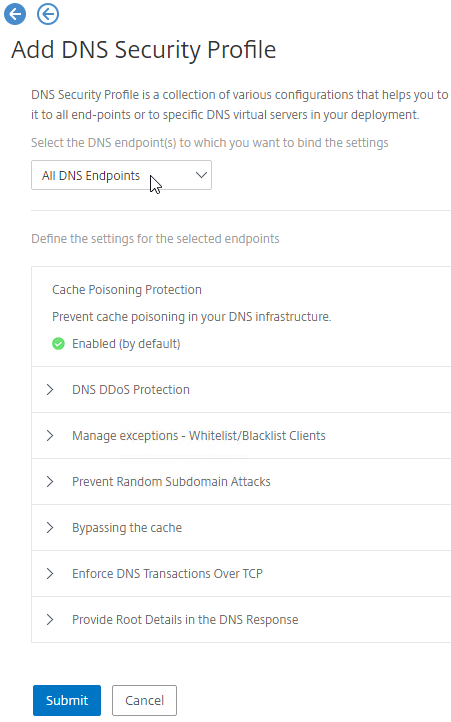Viewport: 451px width, 722px height.
Task: Click the outlined circle back arrow icon
Action: (48, 14)
